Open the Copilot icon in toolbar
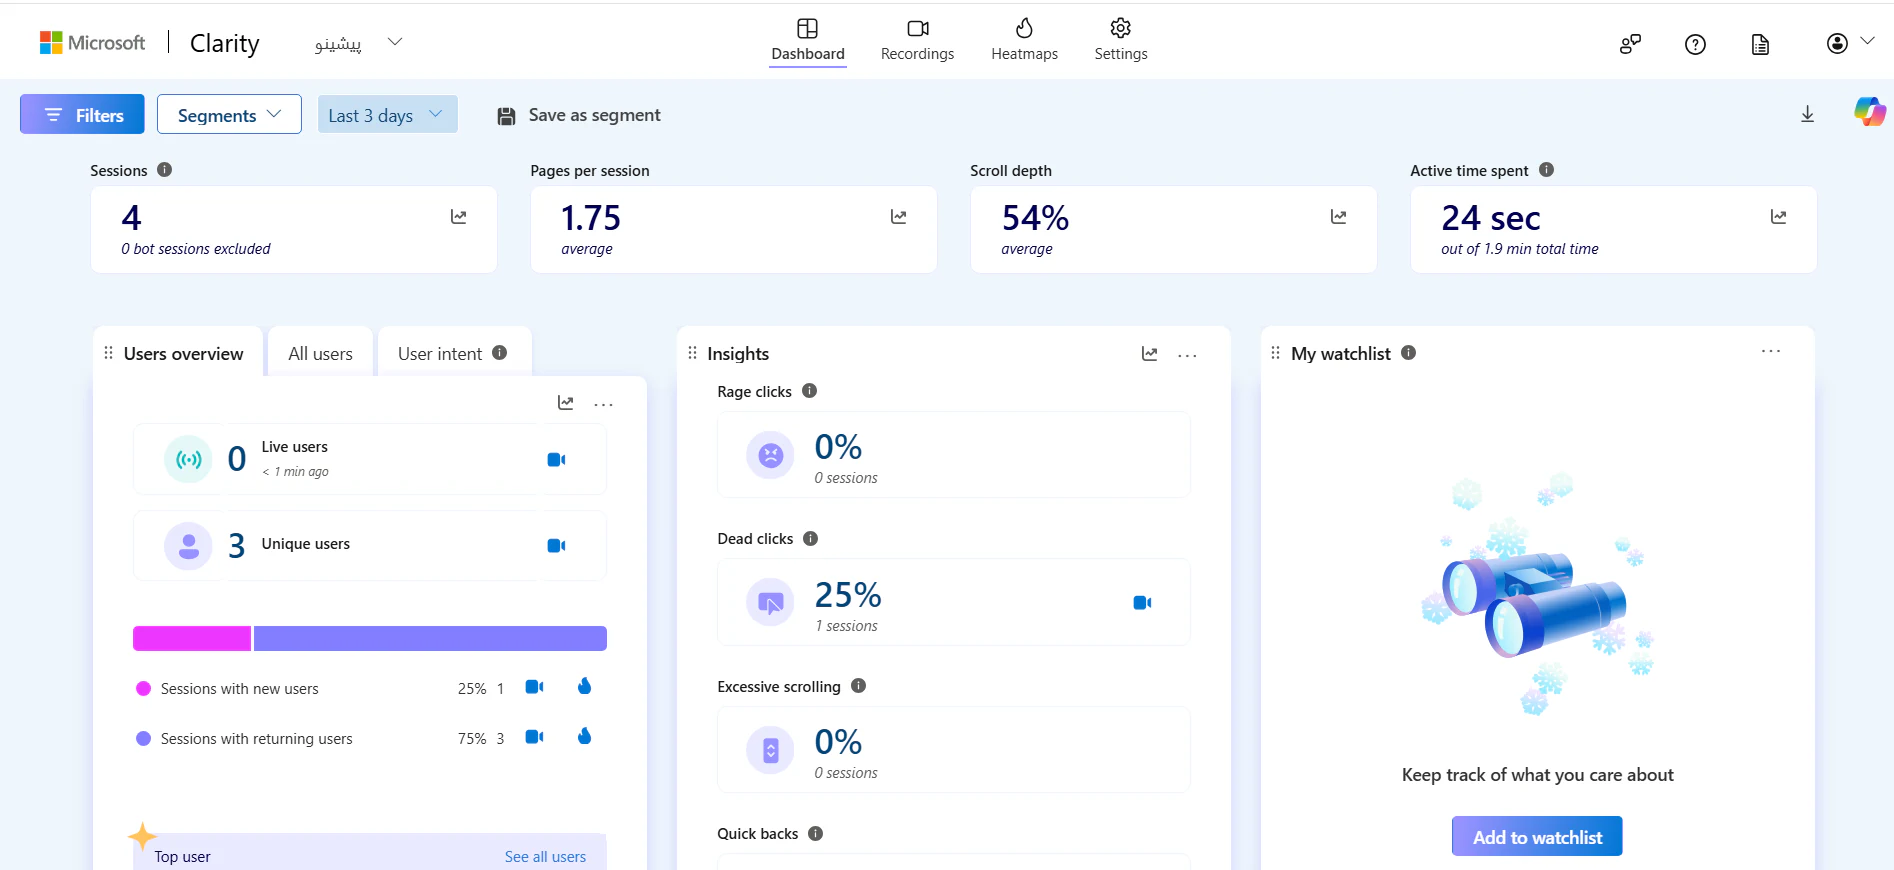 [1868, 112]
